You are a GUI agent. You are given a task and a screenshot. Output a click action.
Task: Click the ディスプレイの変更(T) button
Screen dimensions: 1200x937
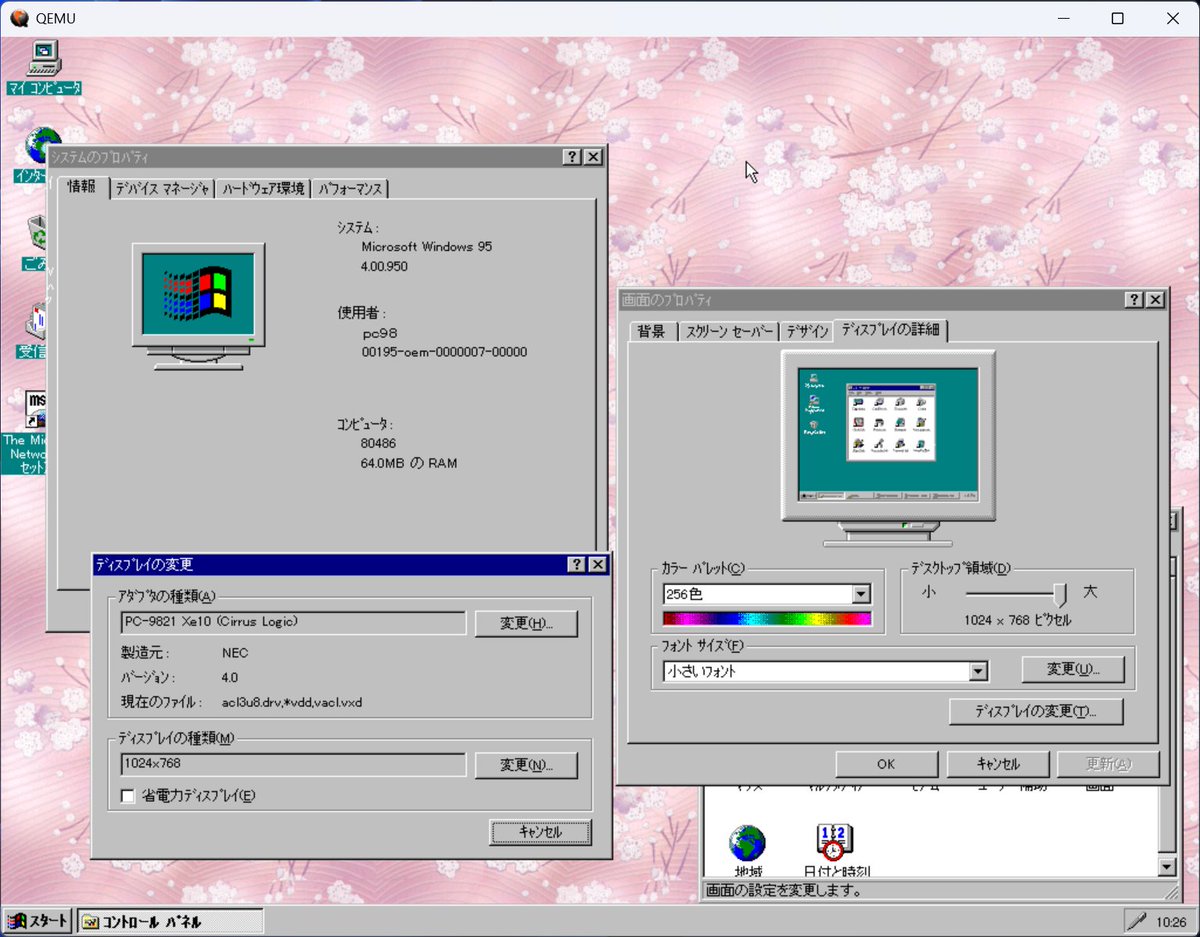click(x=1036, y=712)
